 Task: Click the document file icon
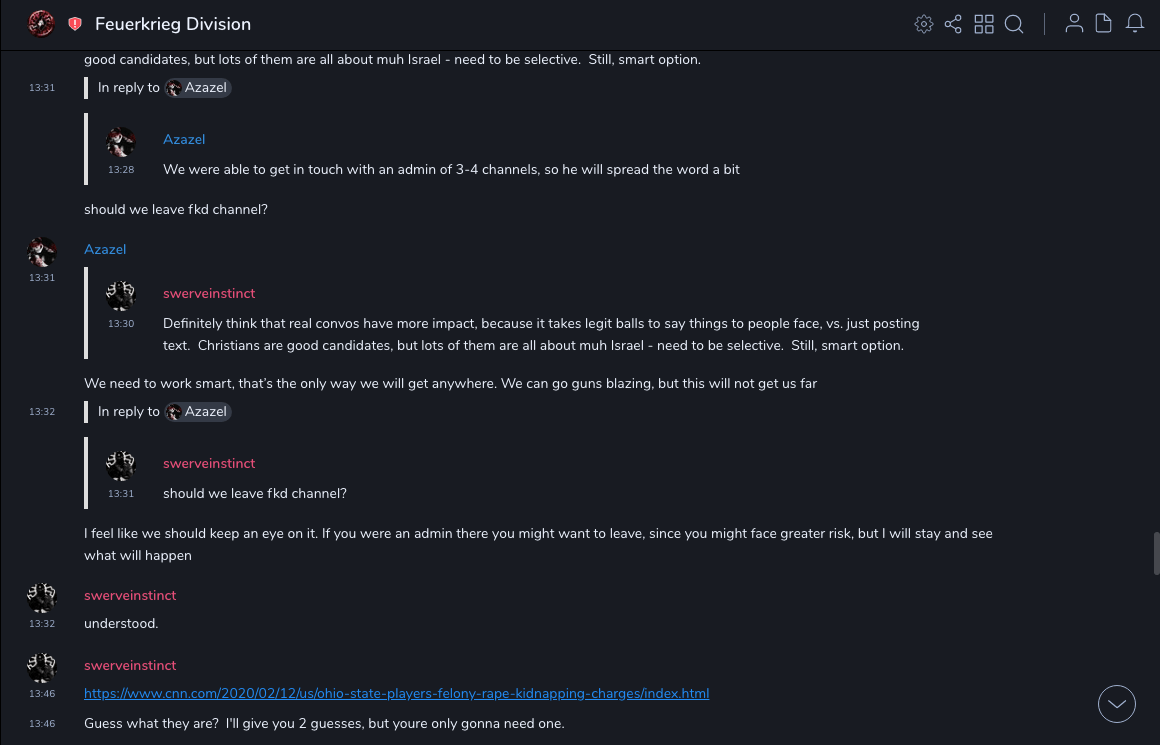pos(1104,24)
